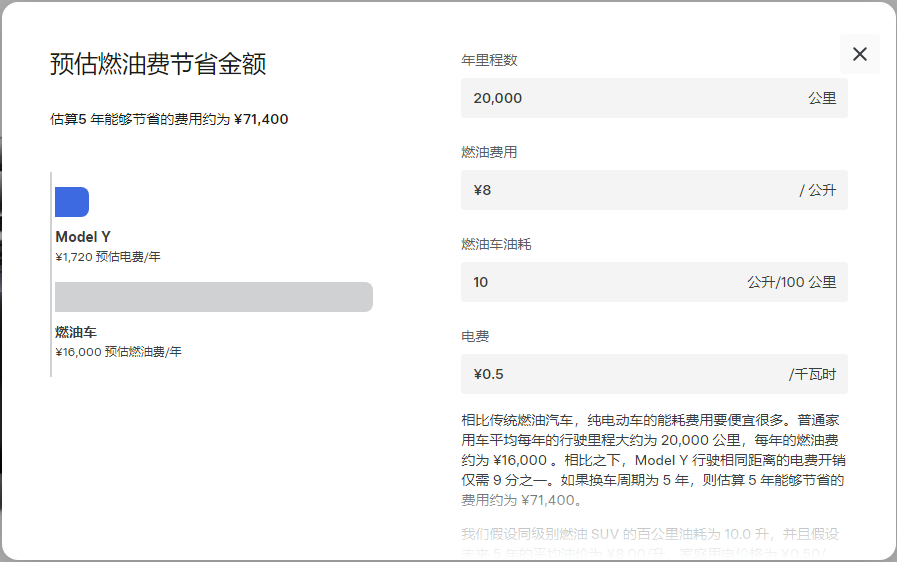Click the 预估燃油费节省金额 heading
Viewport: 897px width, 562px height.
158,64
